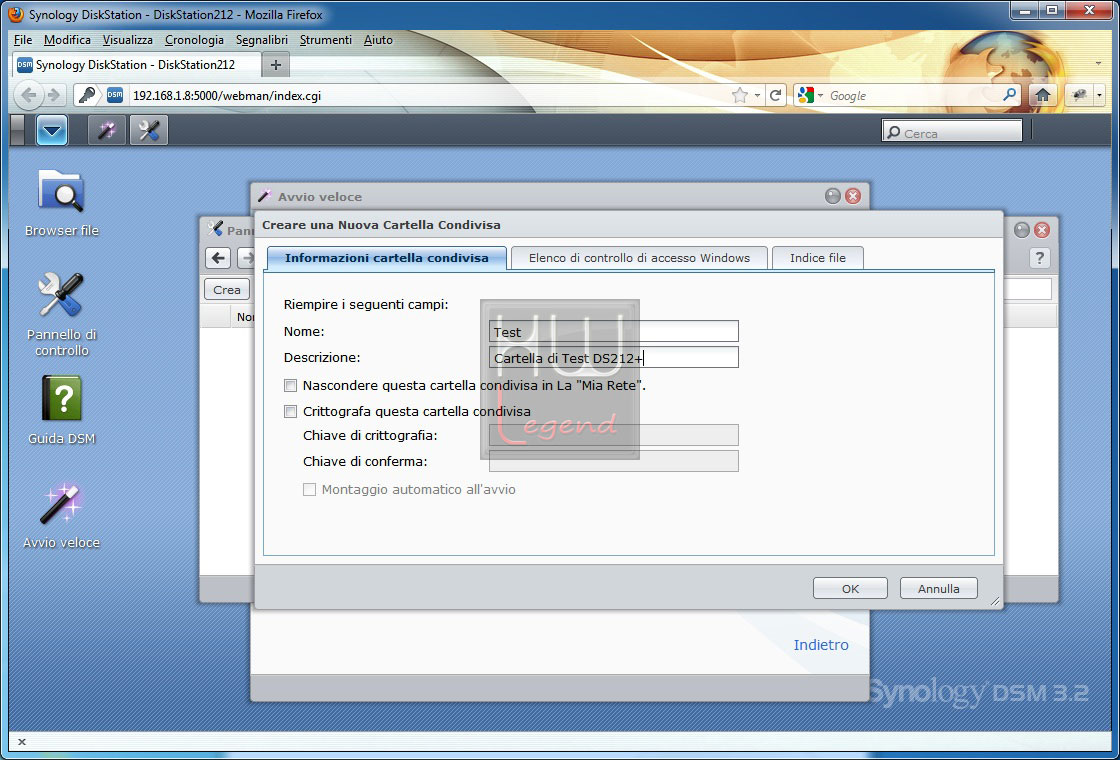Open a new Firefox tab with plus
This screenshot has height=760, width=1120.
coord(276,64)
